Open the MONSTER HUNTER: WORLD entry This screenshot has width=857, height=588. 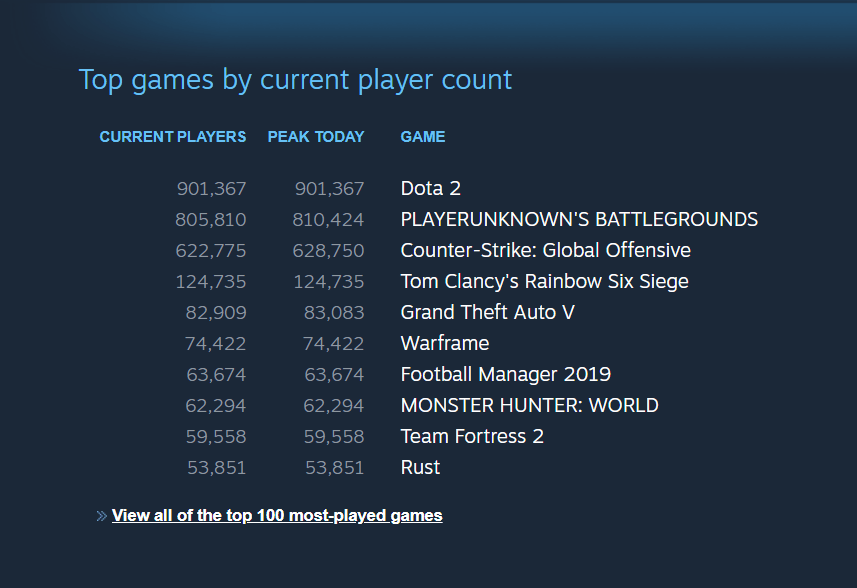tap(529, 405)
